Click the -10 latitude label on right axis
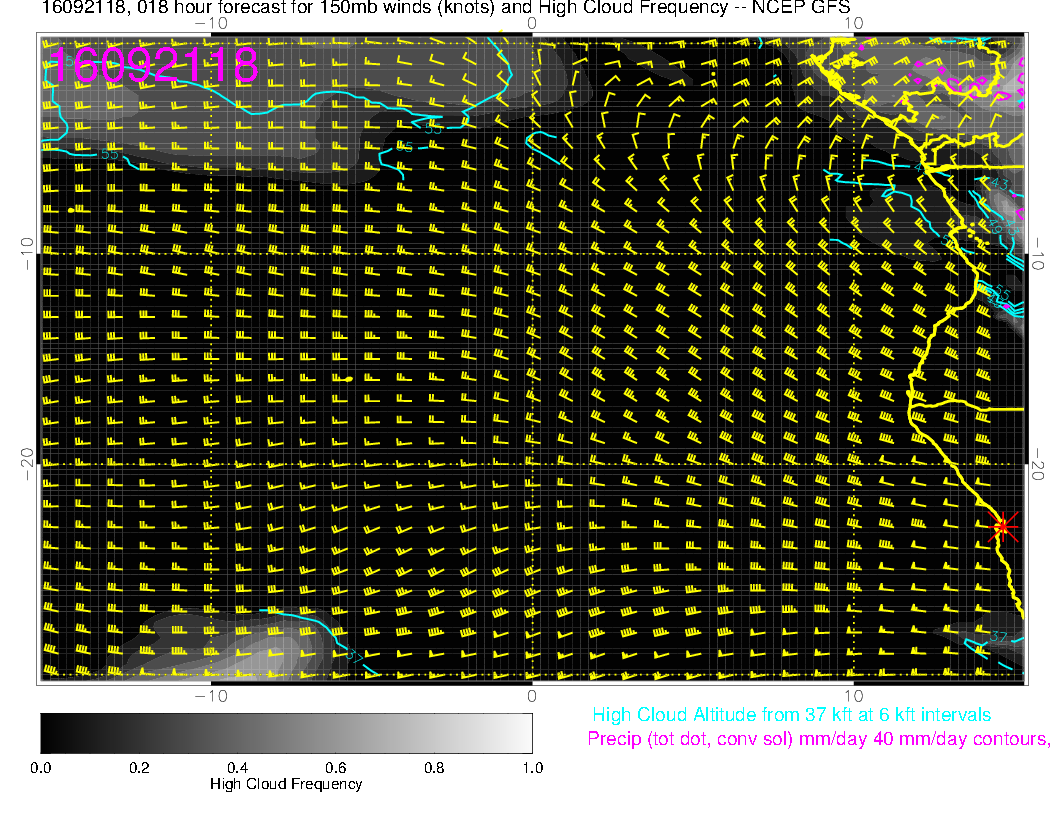The height and width of the screenshot is (816, 1056). coord(1038,252)
